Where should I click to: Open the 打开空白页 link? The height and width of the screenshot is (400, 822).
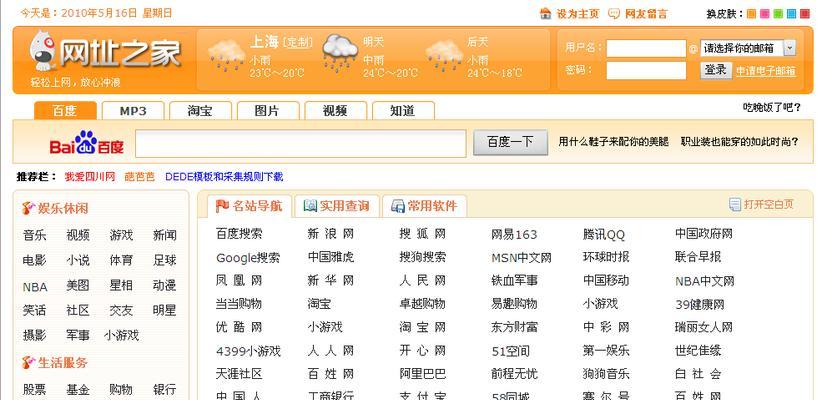point(769,204)
